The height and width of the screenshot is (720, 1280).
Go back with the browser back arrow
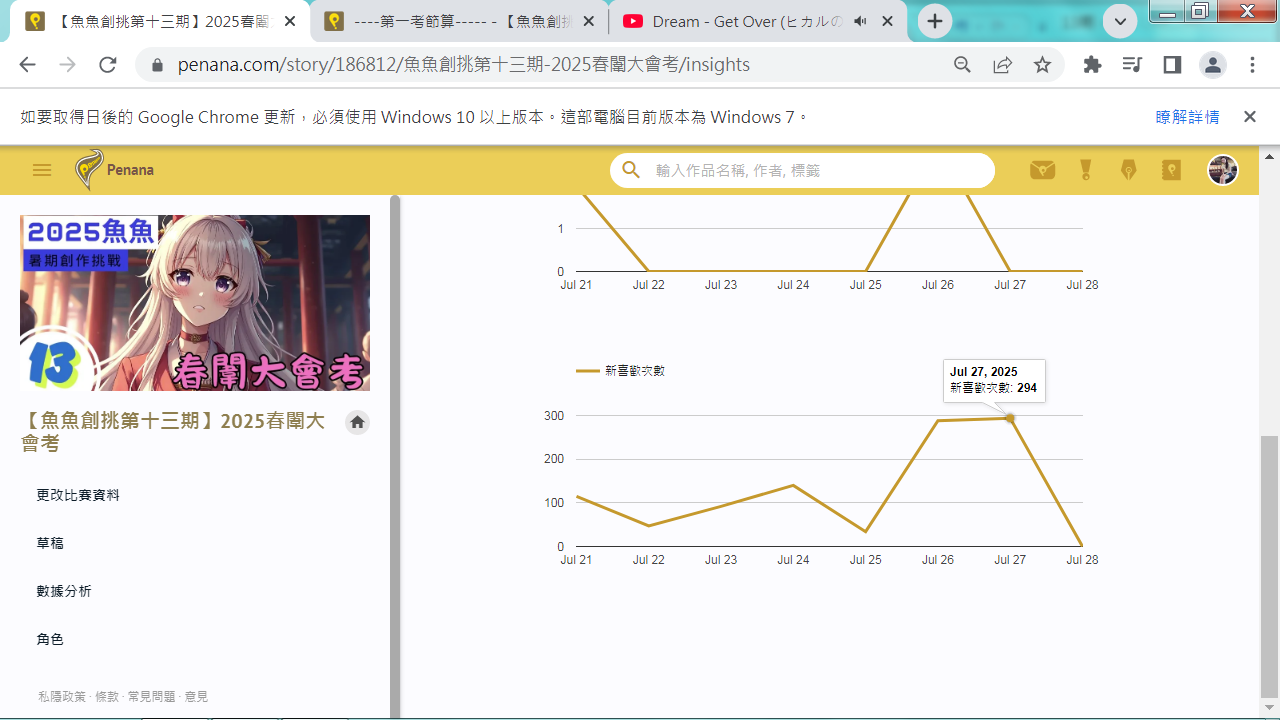pos(27,65)
